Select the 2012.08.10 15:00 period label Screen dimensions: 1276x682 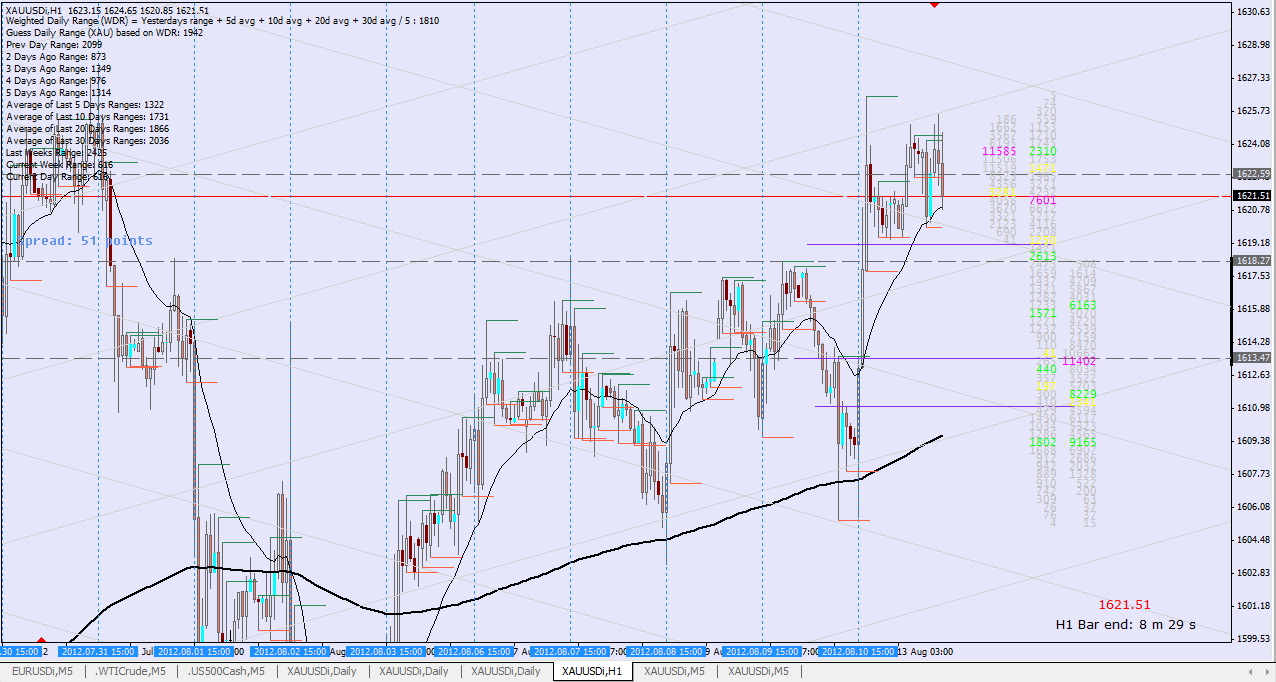tap(858, 651)
